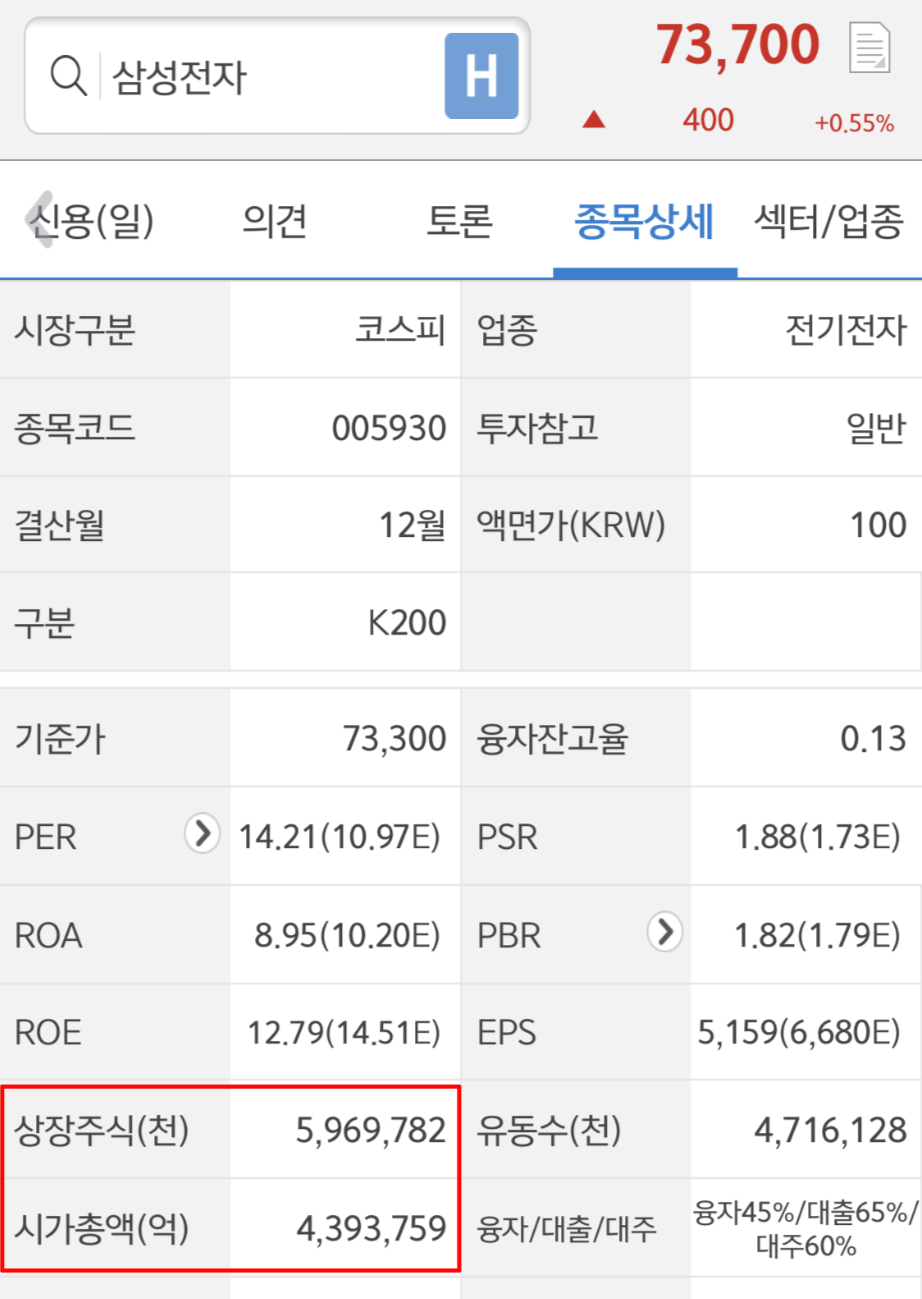The height and width of the screenshot is (1299, 922).
Task: Tap the 결산월 label
Action: coord(59,526)
